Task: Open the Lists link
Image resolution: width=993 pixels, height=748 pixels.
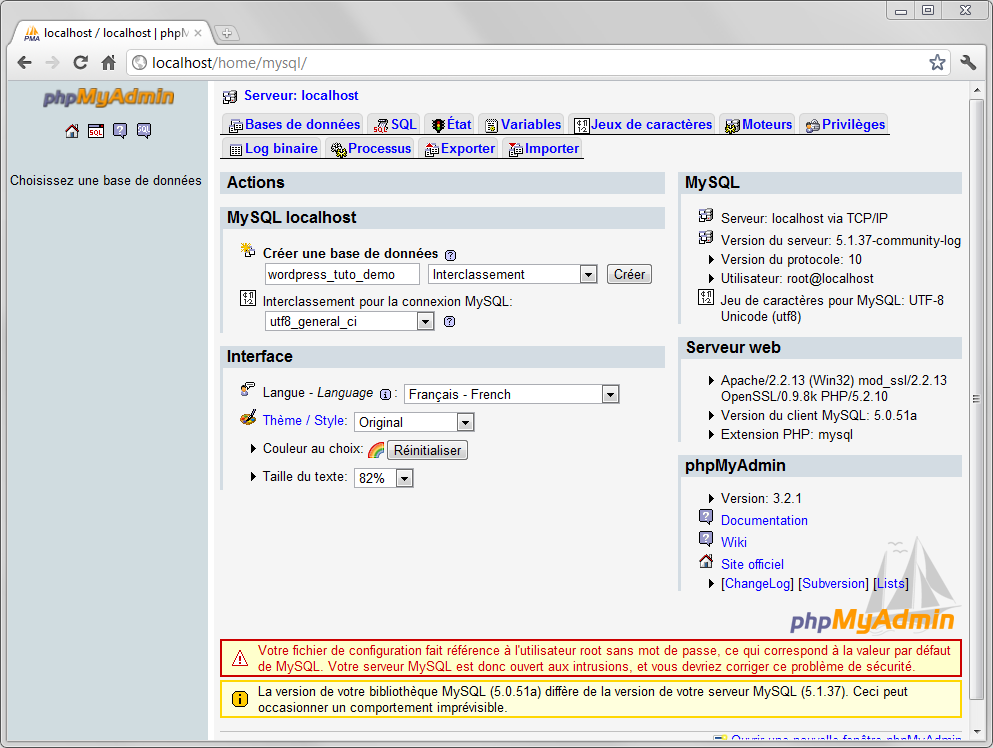Action: point(890,583)
